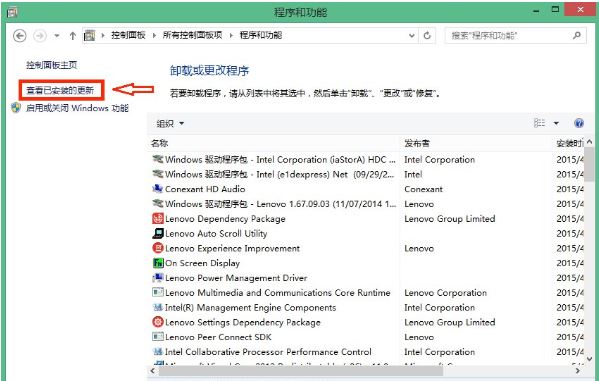Click the view layout icon in toolbar
The width and height of the screenshot is (599, 381).
point(539,123)
